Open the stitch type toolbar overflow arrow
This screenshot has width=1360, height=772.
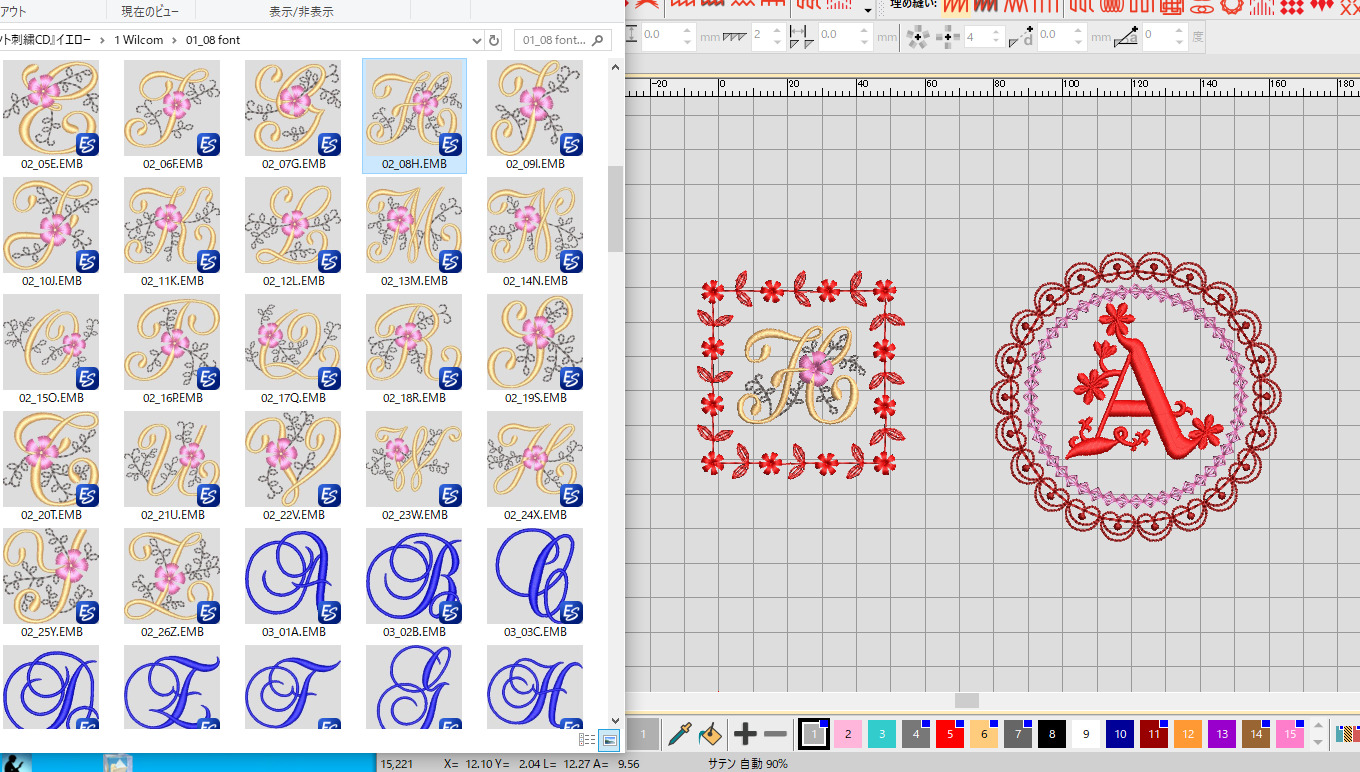[867, 10]
